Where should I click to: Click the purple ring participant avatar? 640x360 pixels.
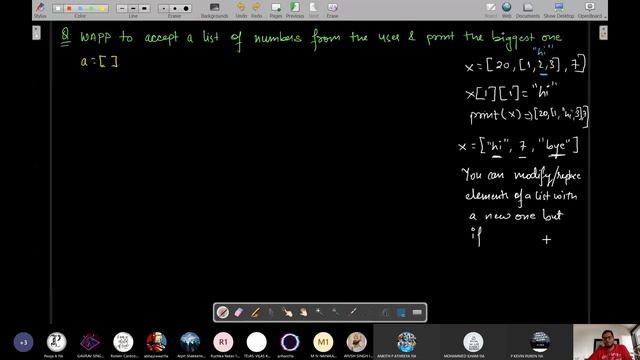click(290, 342)
